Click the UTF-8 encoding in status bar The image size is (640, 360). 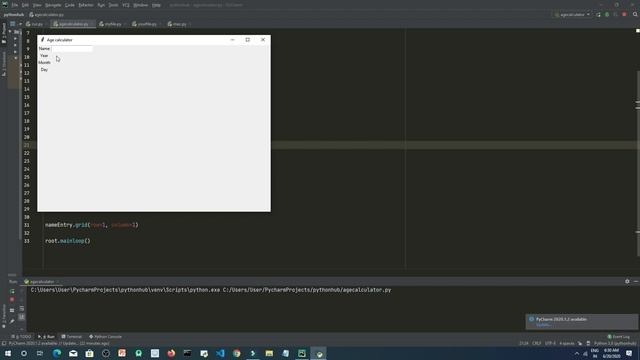pos(550,343)
